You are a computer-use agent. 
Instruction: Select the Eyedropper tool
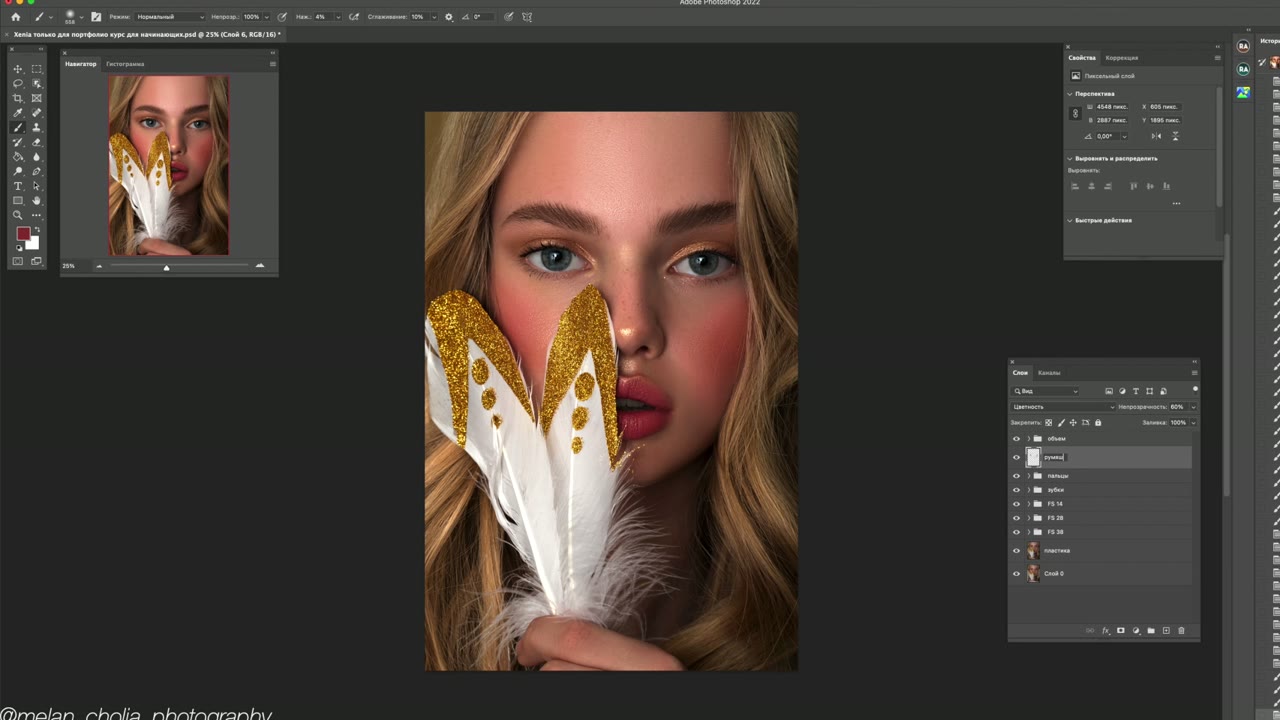tap(18, 113)
